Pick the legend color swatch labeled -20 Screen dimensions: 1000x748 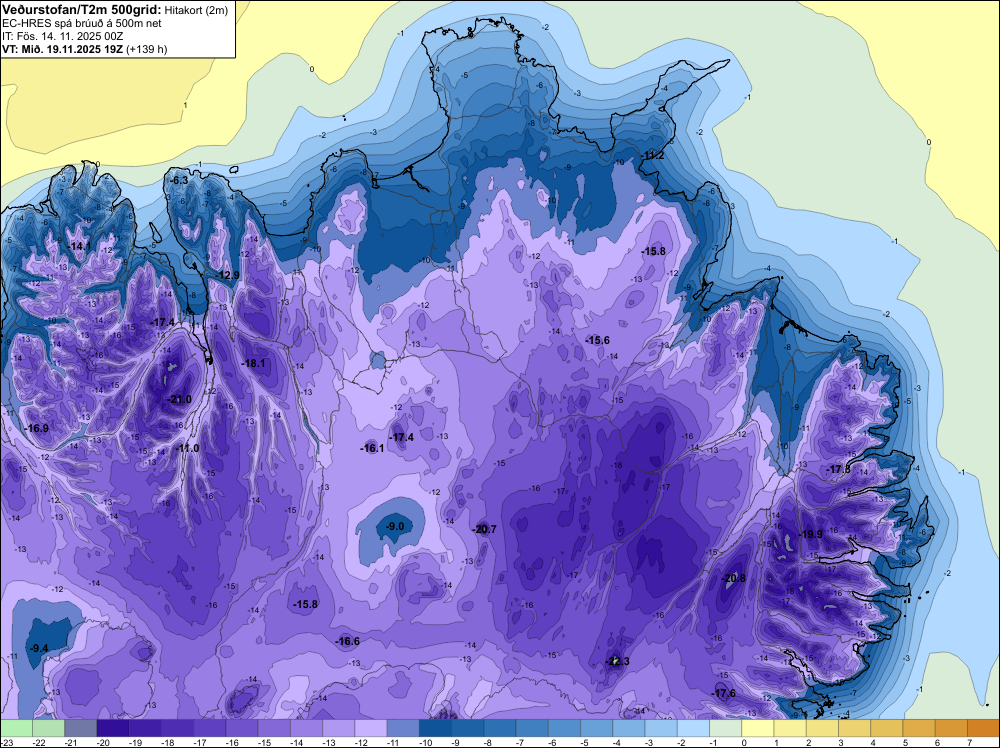(113, 728)
